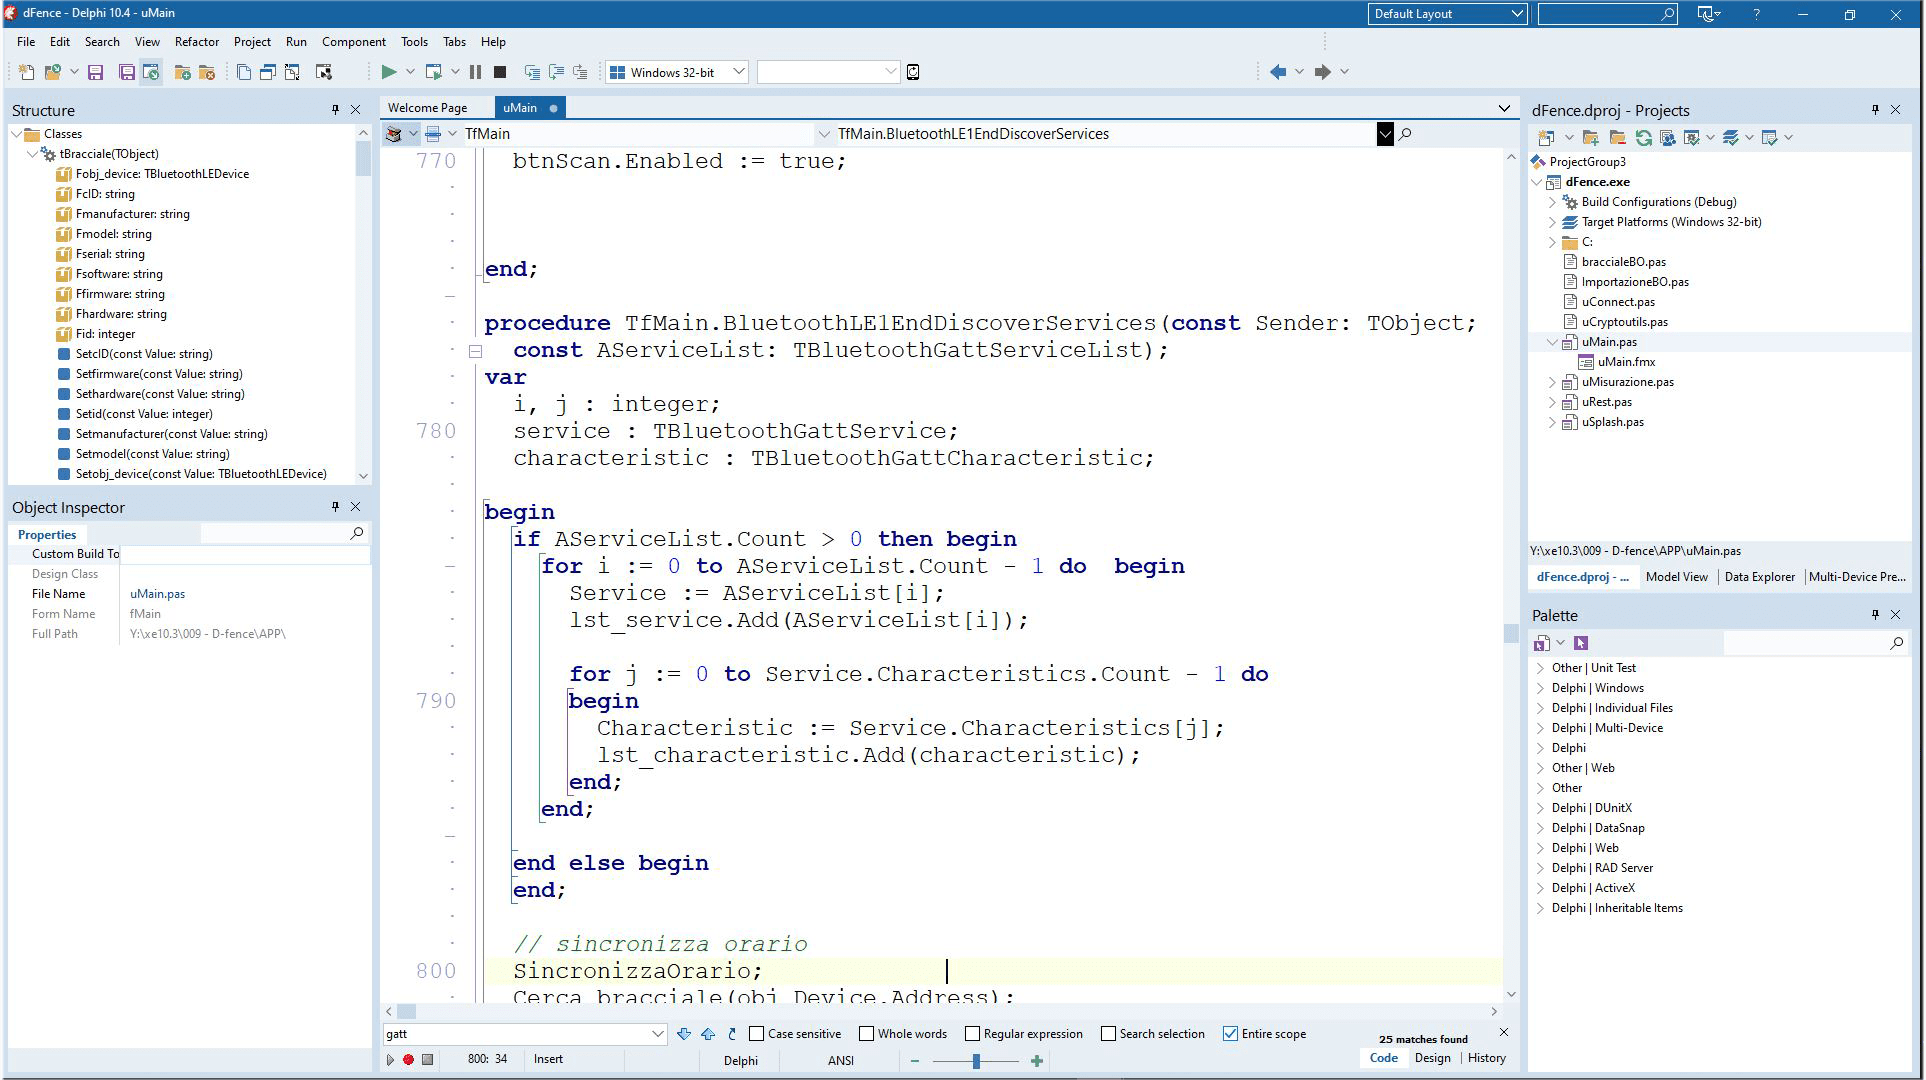The height and width of the screenshot is (1080, 1926).
Task: Switch to the Design tab
Action: point(1432,1058)
